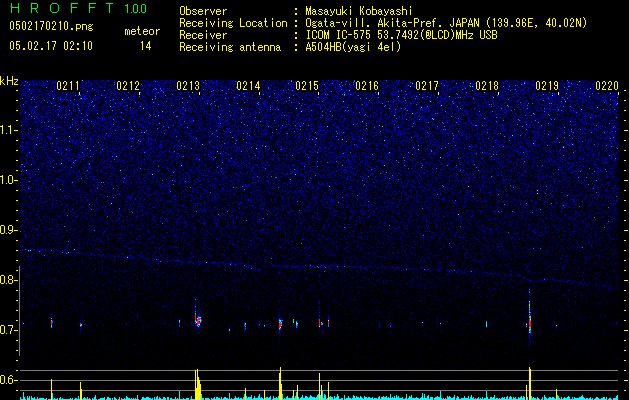Viewport: 629px width, 400px height.
Task: Select the filename 0502170210.png
Action: pos(51,27)
